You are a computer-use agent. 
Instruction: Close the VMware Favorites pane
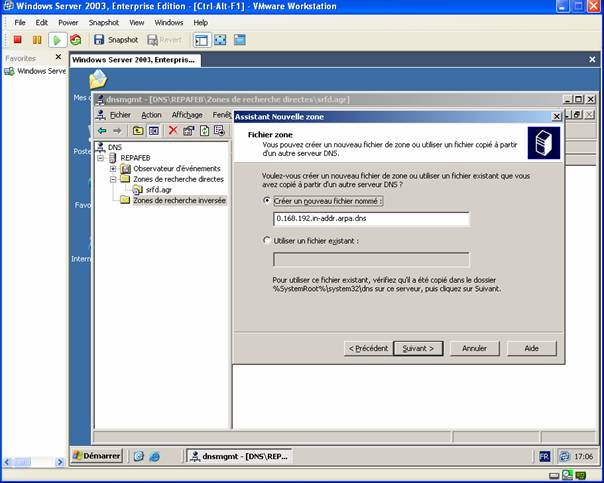58,57
